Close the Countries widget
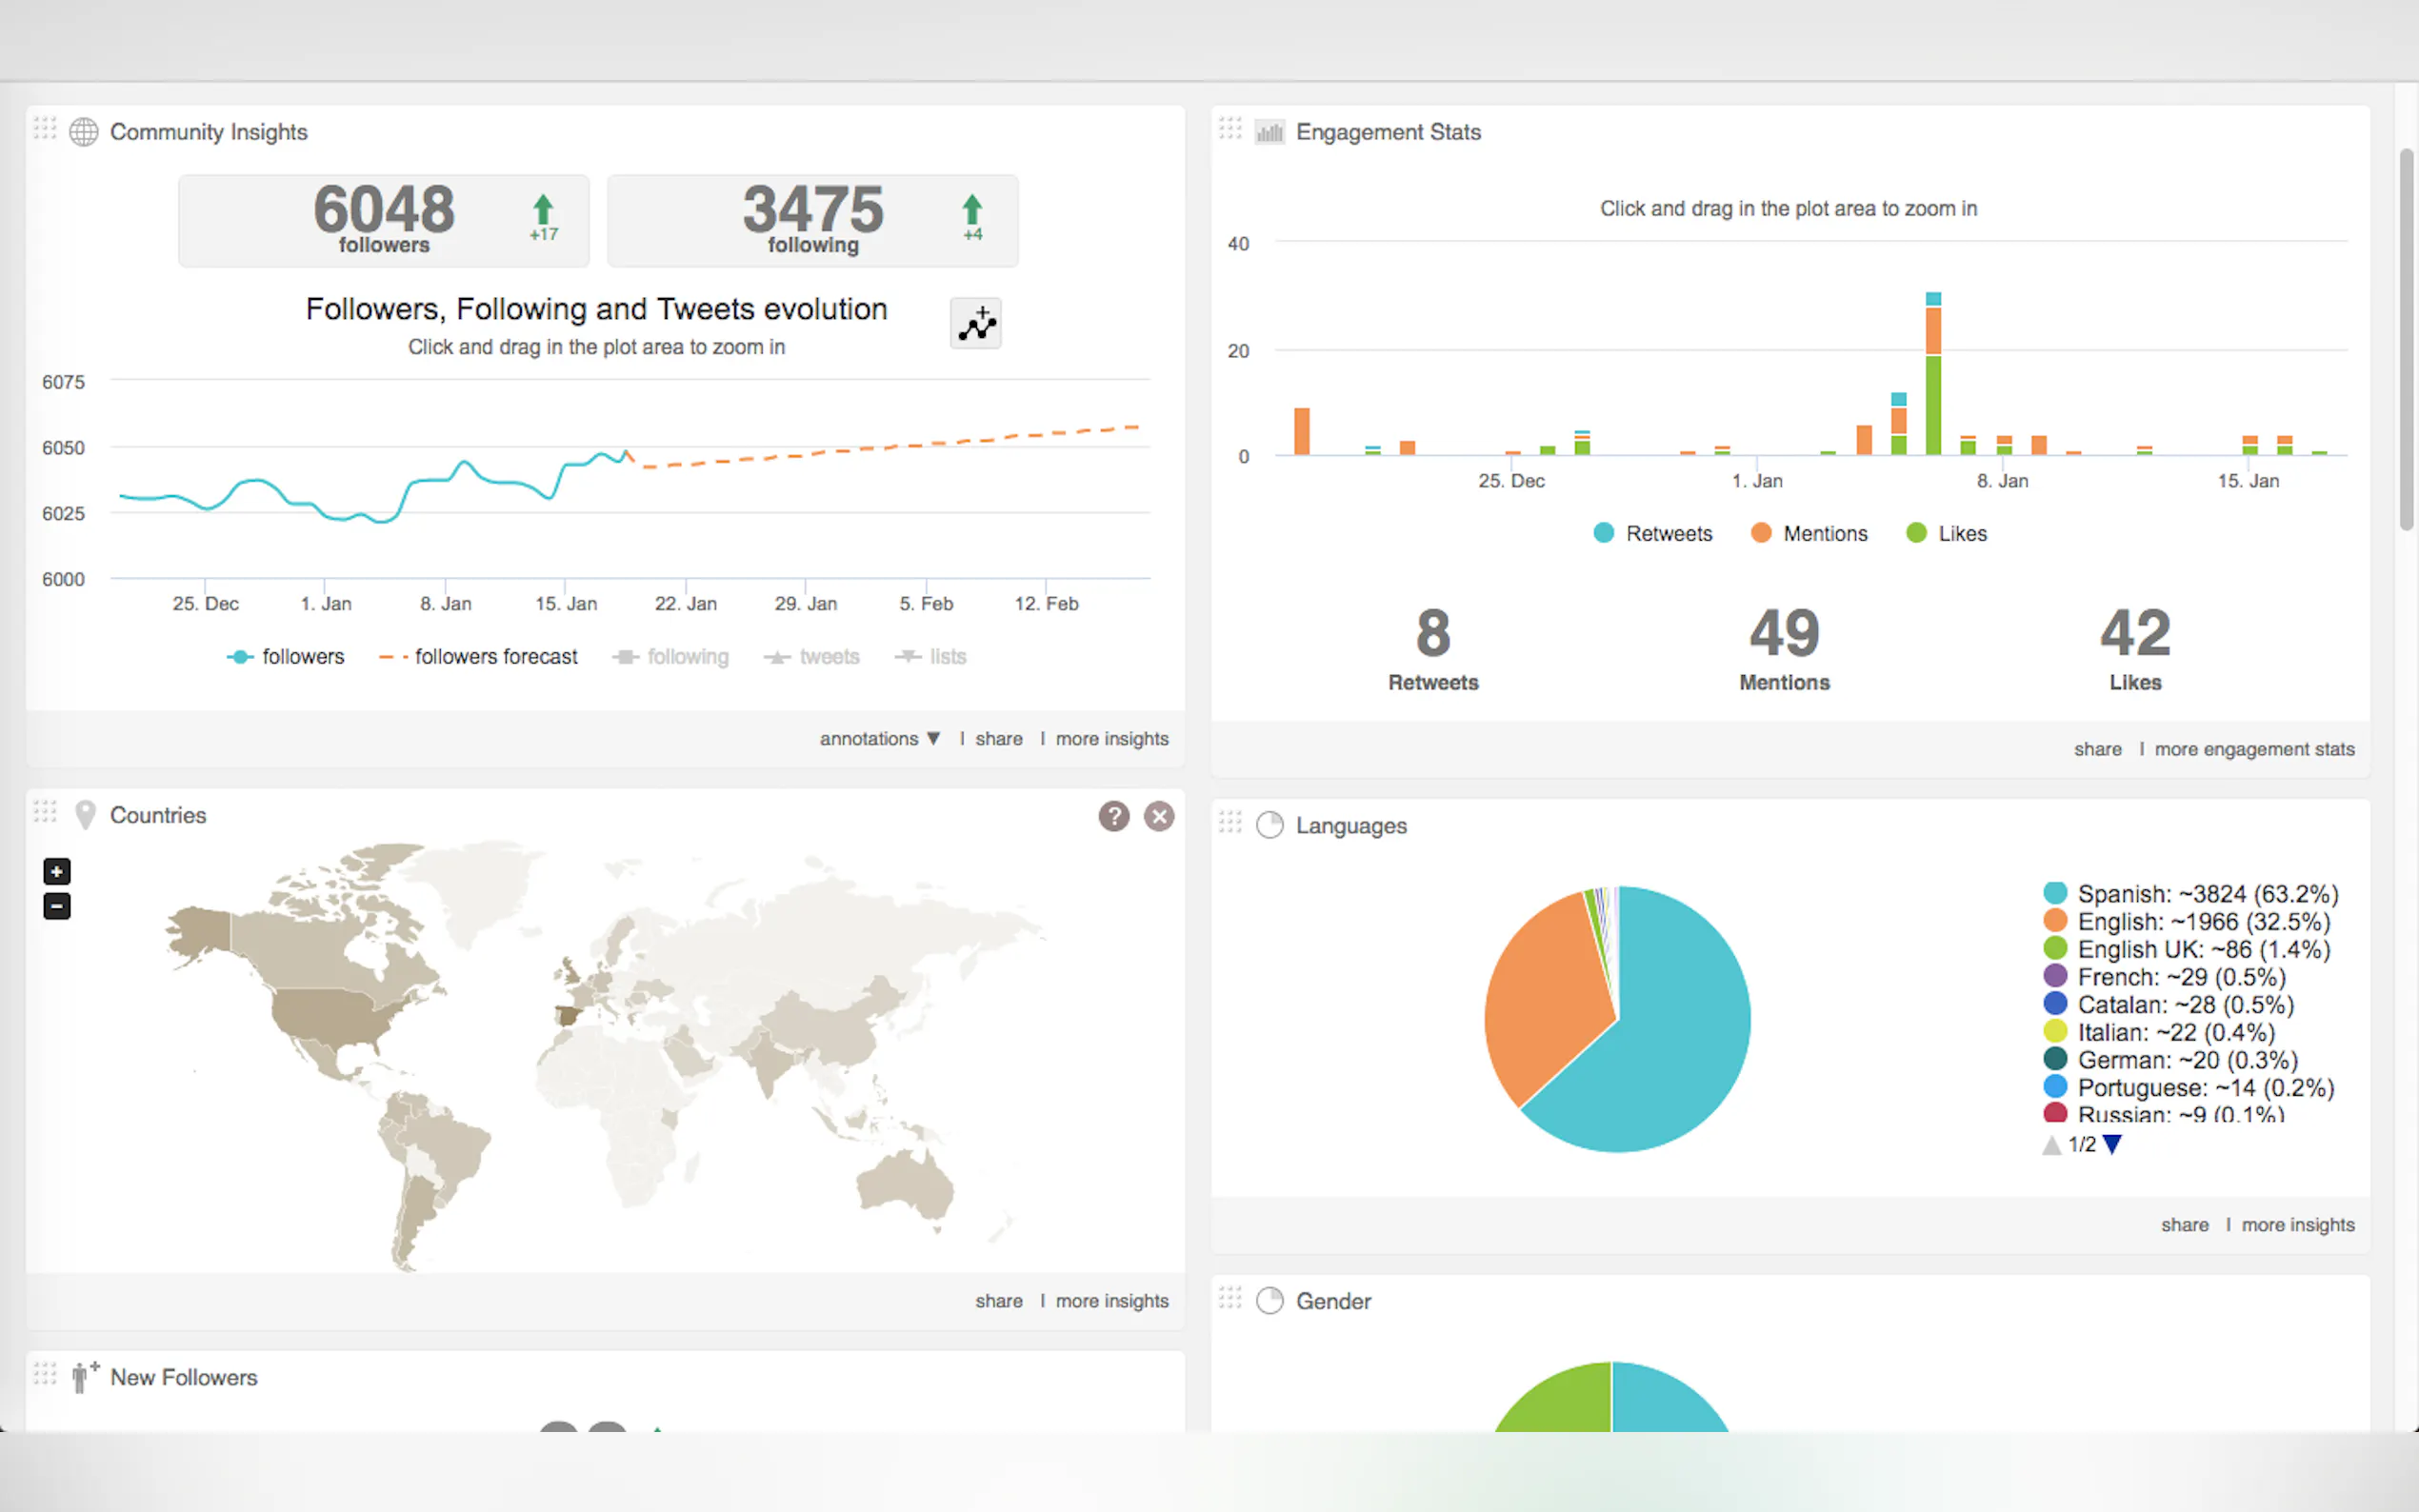The height and width of the screenshot is (1512, 2419). 1159,816
